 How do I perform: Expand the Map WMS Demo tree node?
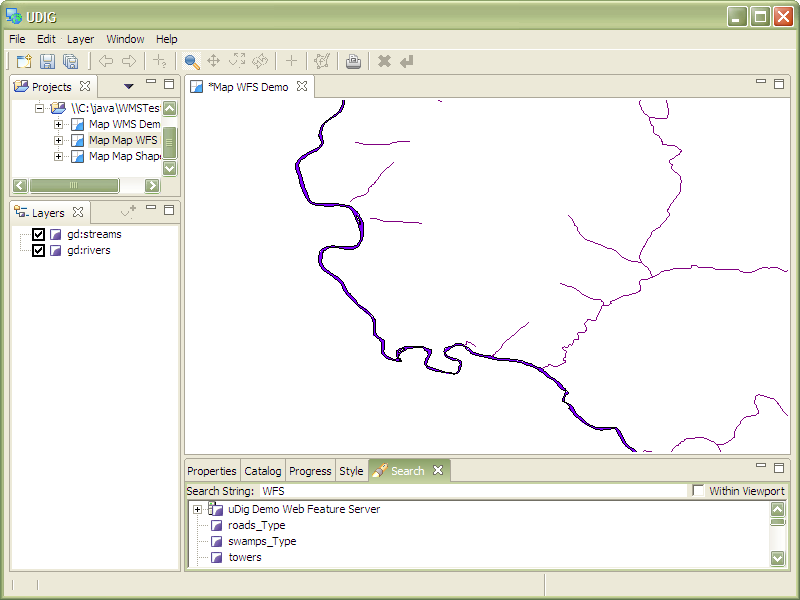click(x=58, y=124)
